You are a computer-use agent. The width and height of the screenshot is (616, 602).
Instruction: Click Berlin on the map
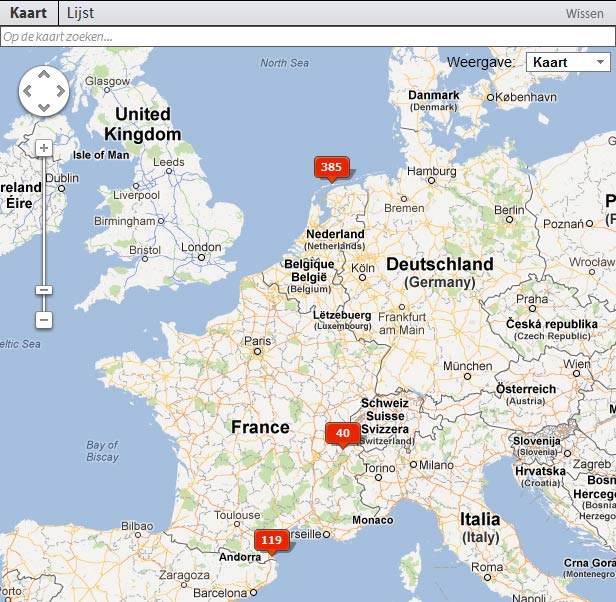point(508,210)
